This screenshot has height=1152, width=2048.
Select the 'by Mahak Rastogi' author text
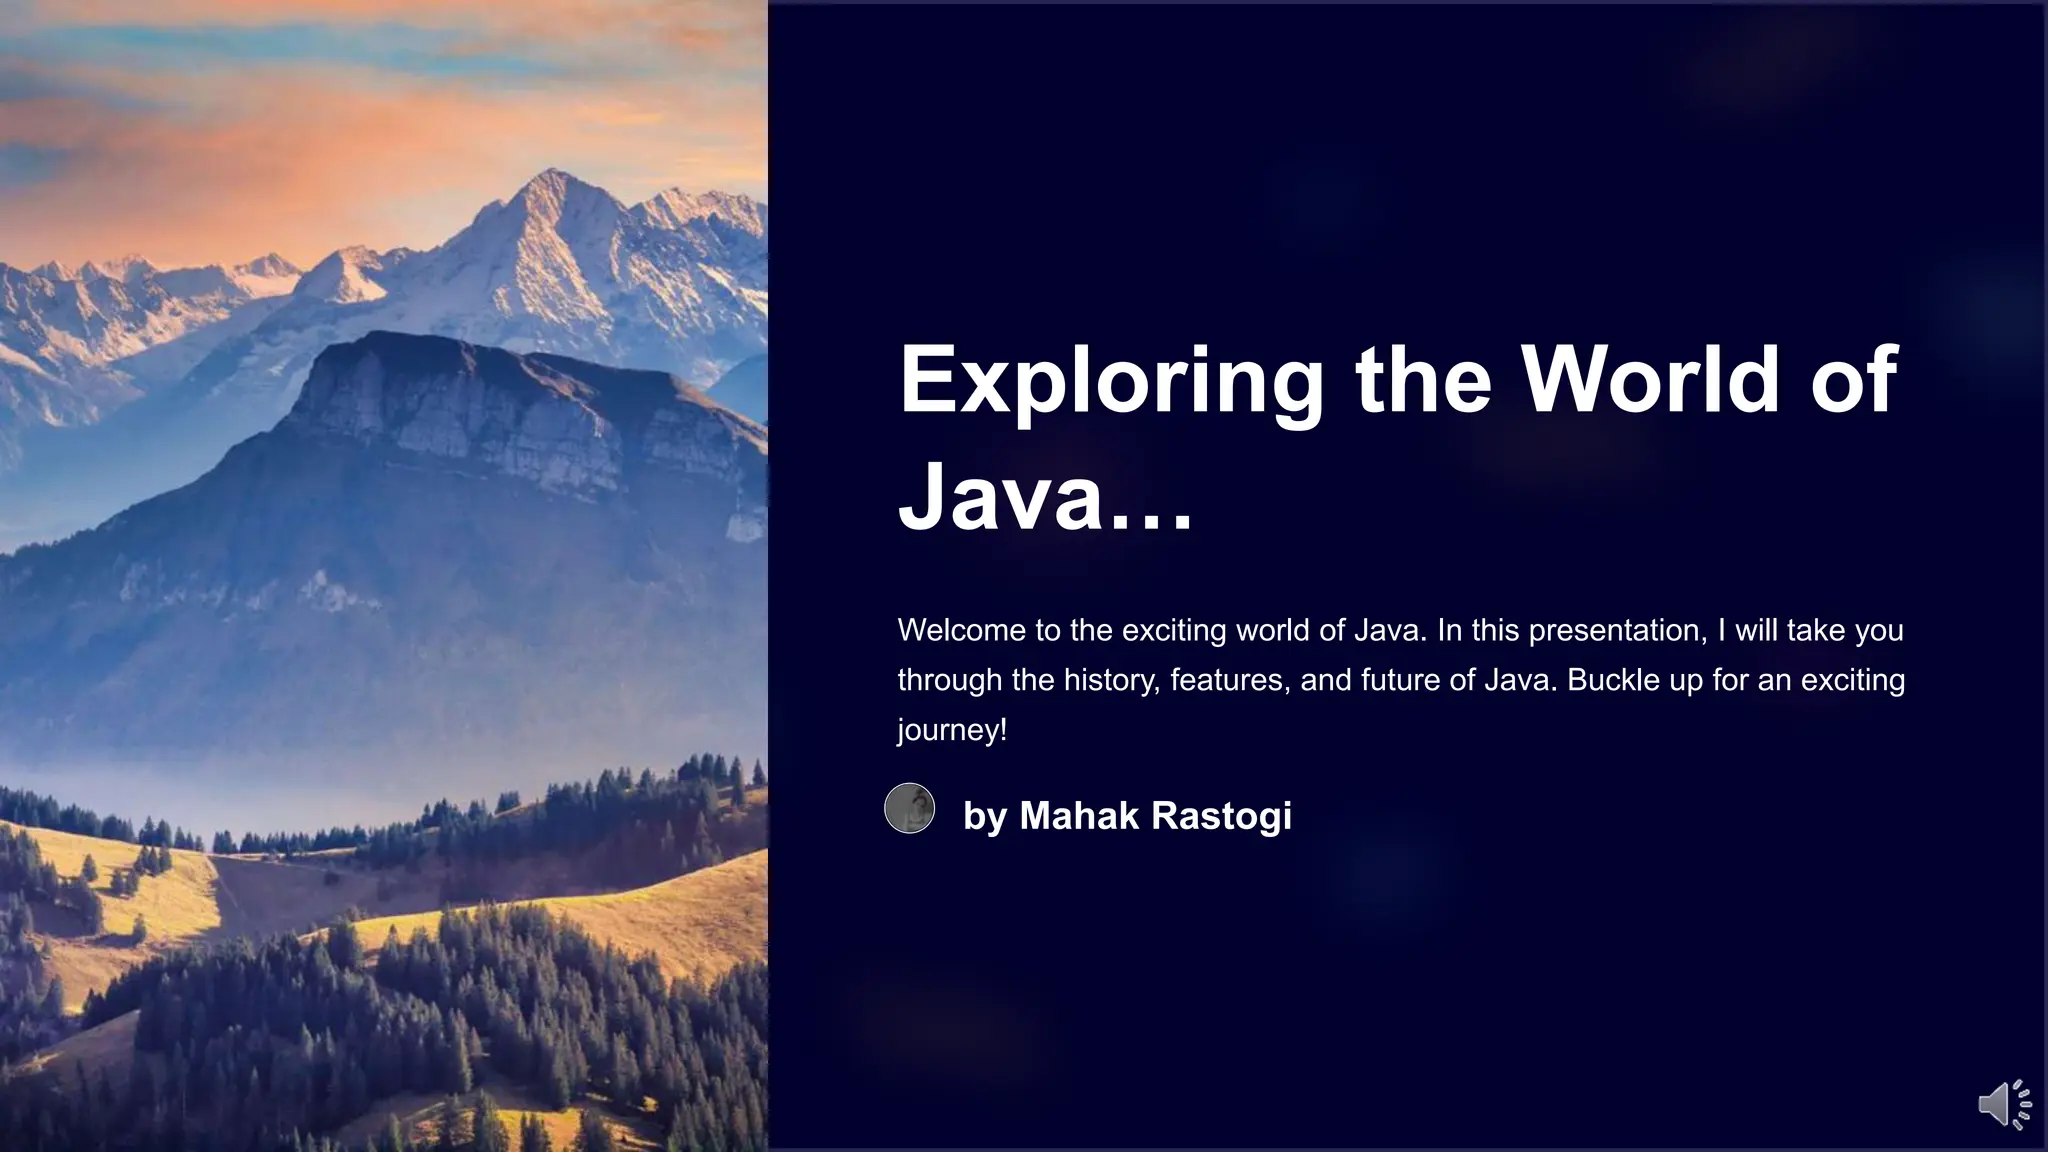pos(1126,815)
